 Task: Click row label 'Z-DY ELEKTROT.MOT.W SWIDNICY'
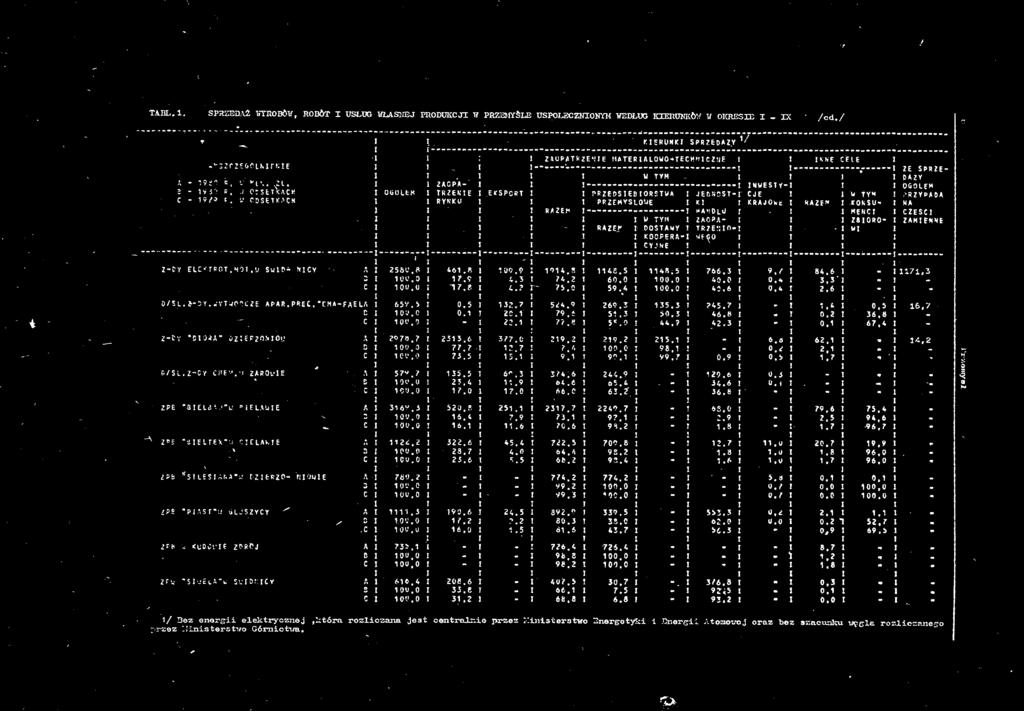238,269
